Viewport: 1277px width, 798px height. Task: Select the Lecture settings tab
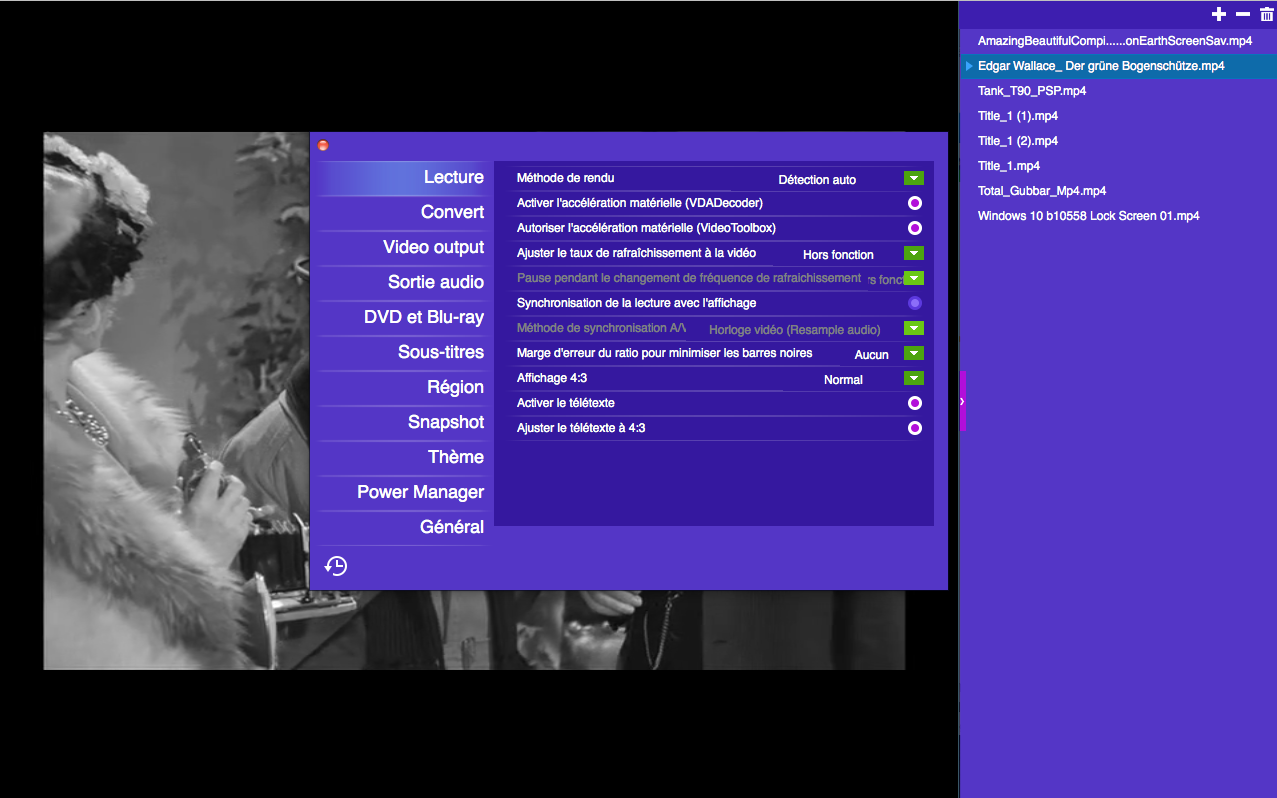[401, 177]
